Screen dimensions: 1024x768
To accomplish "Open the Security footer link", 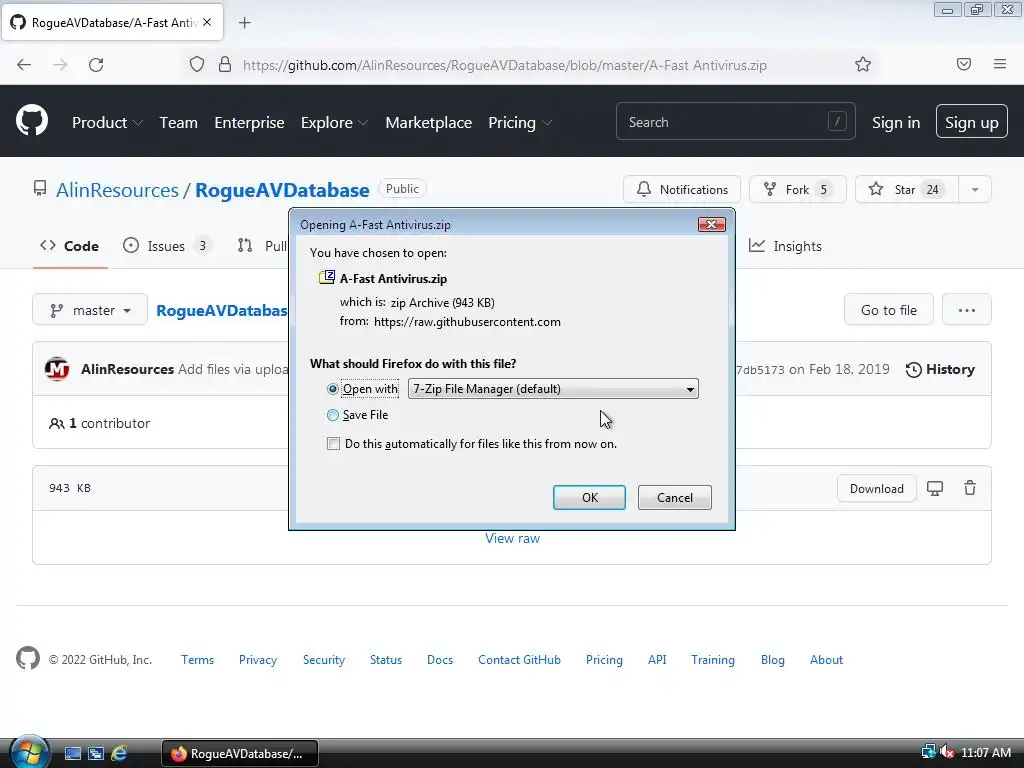I will (x=324, y=660).
